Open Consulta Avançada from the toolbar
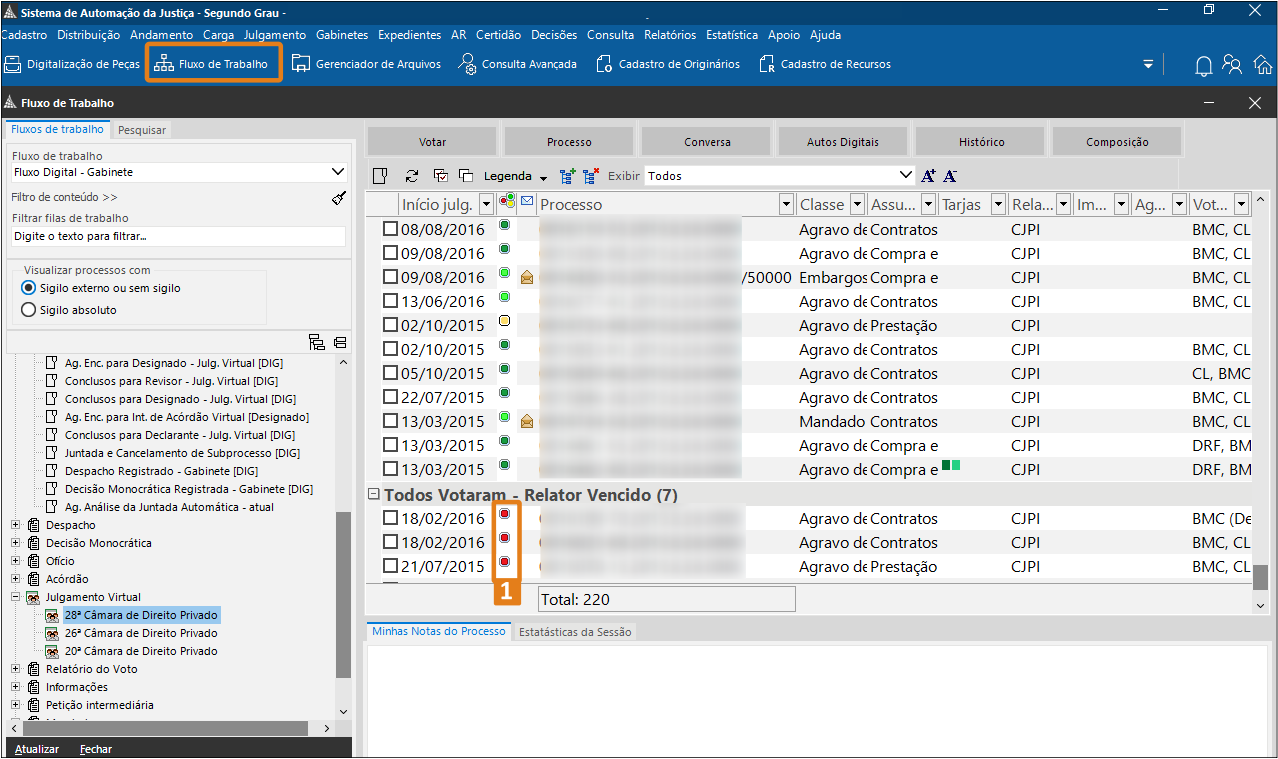The image size is (1278, 759). click(x=518, y=64)
